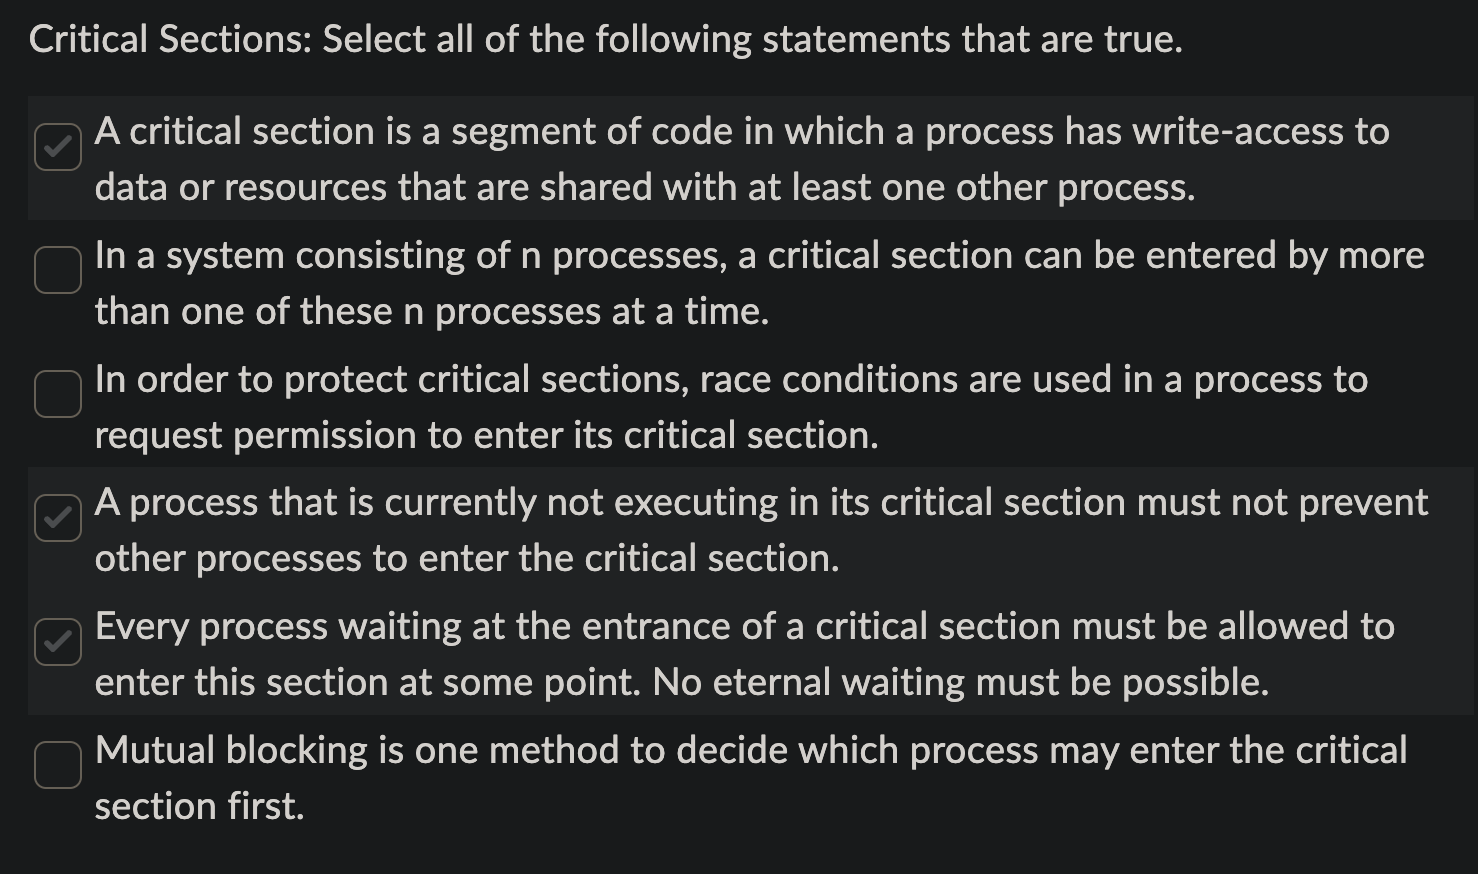Uncheck the write-access statement checkbox
Screen dimensions: 1478x874
57,147
